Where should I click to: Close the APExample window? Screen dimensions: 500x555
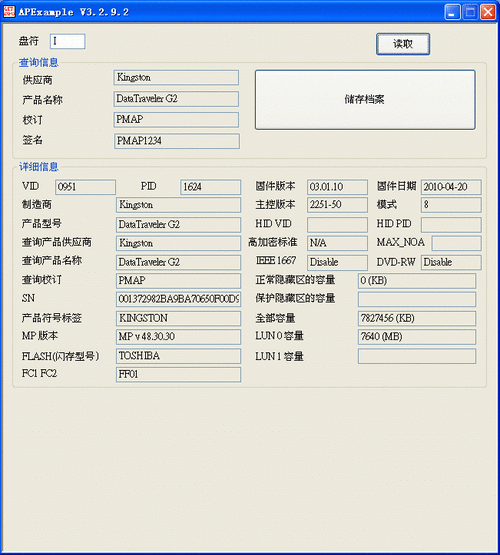coord(488,12)
